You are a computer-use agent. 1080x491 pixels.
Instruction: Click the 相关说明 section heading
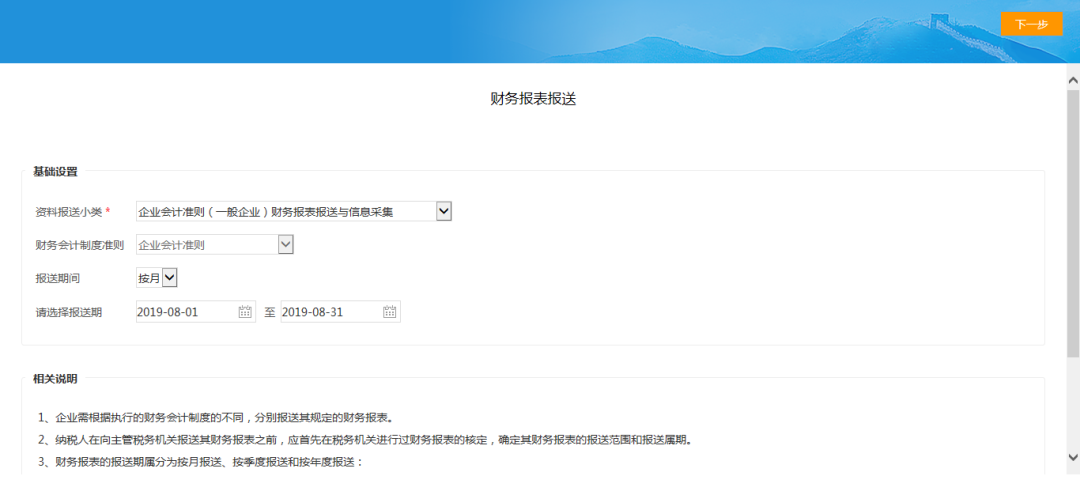point(55,379)
